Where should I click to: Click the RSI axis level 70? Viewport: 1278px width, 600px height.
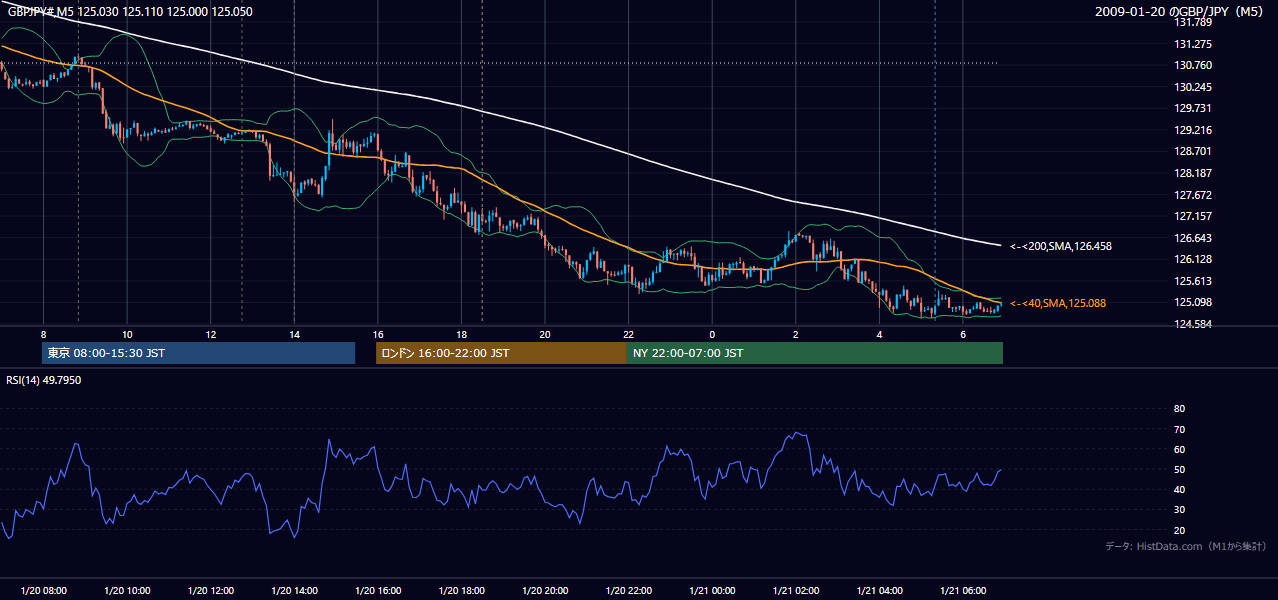pos(1179,429)
